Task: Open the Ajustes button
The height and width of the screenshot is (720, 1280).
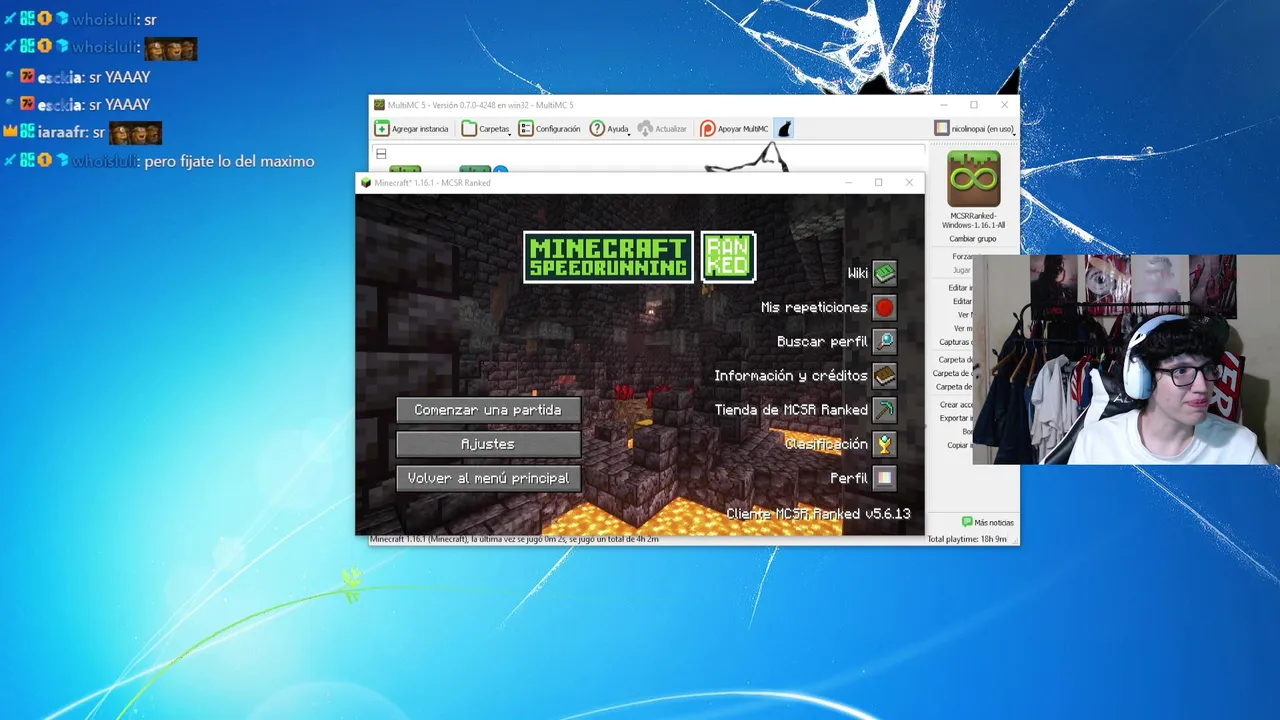Action: tap(488, 444)
